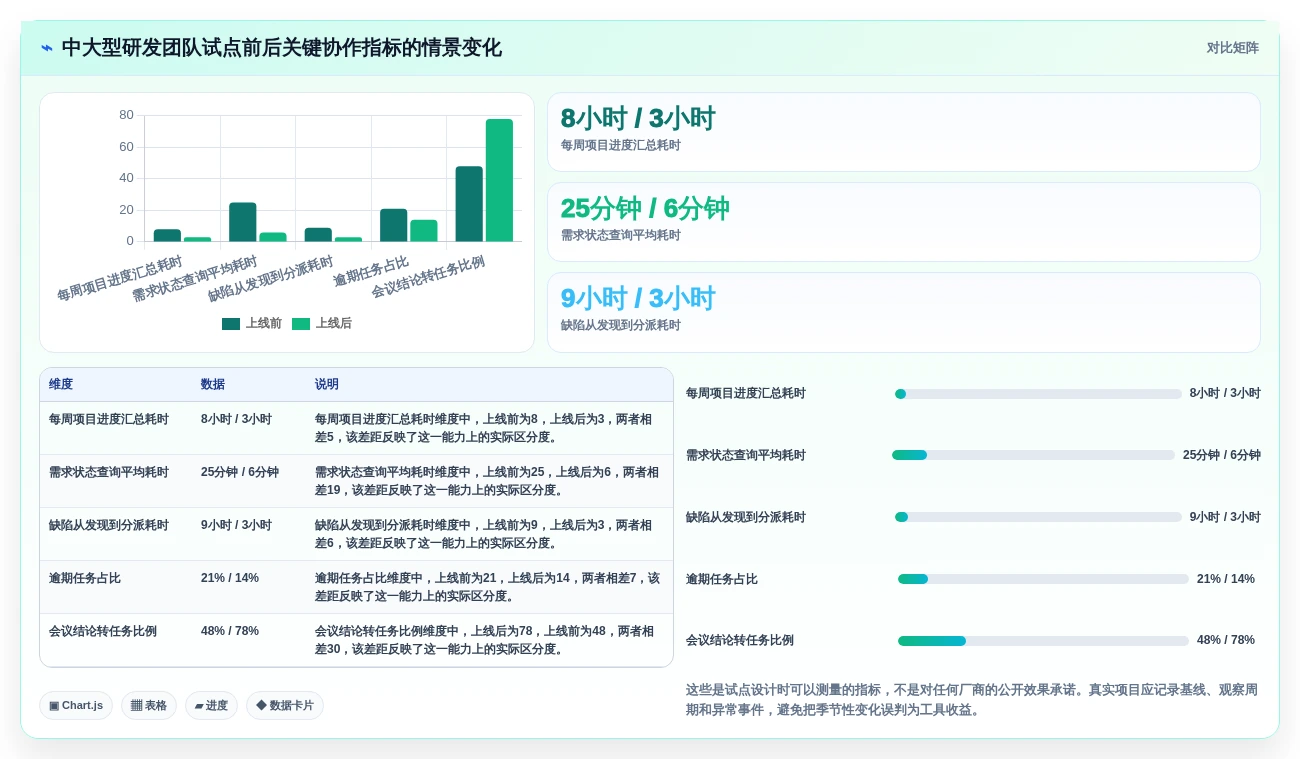Click the footnote text about 试点设计
Viewport: 1300px width, 759px height.
tap(972, 700)
